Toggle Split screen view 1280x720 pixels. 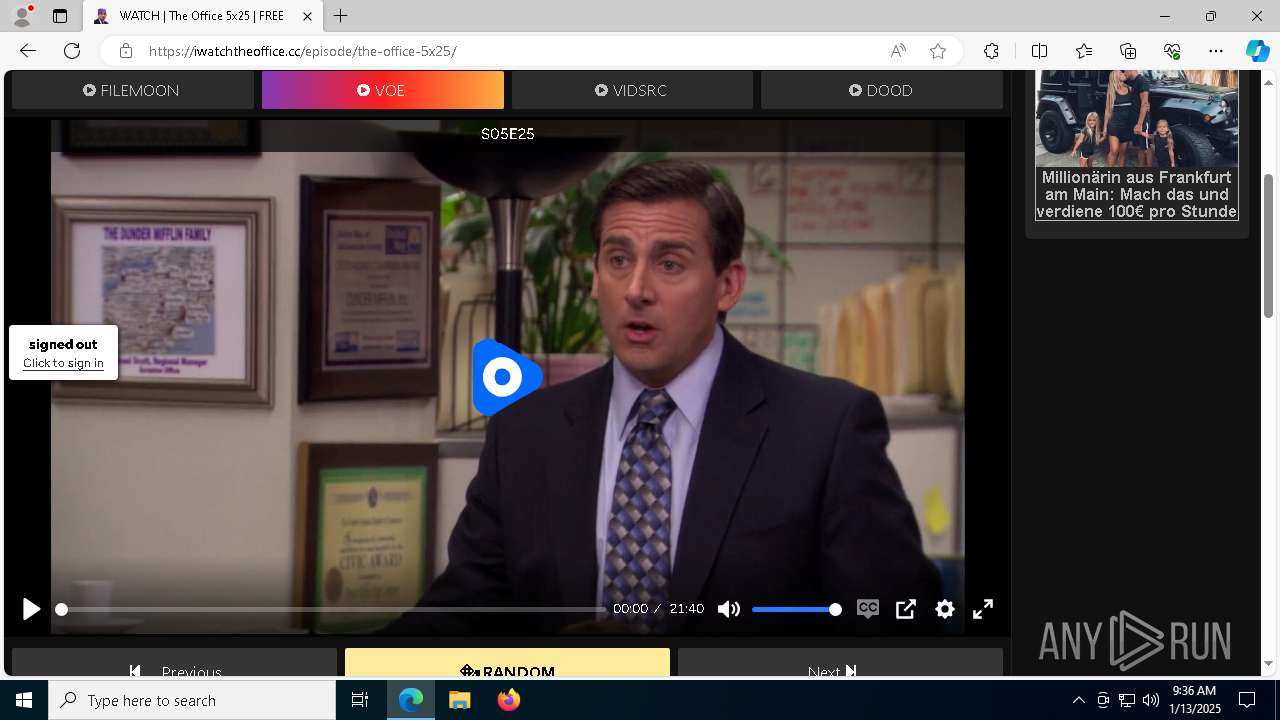pos(1039,51)
